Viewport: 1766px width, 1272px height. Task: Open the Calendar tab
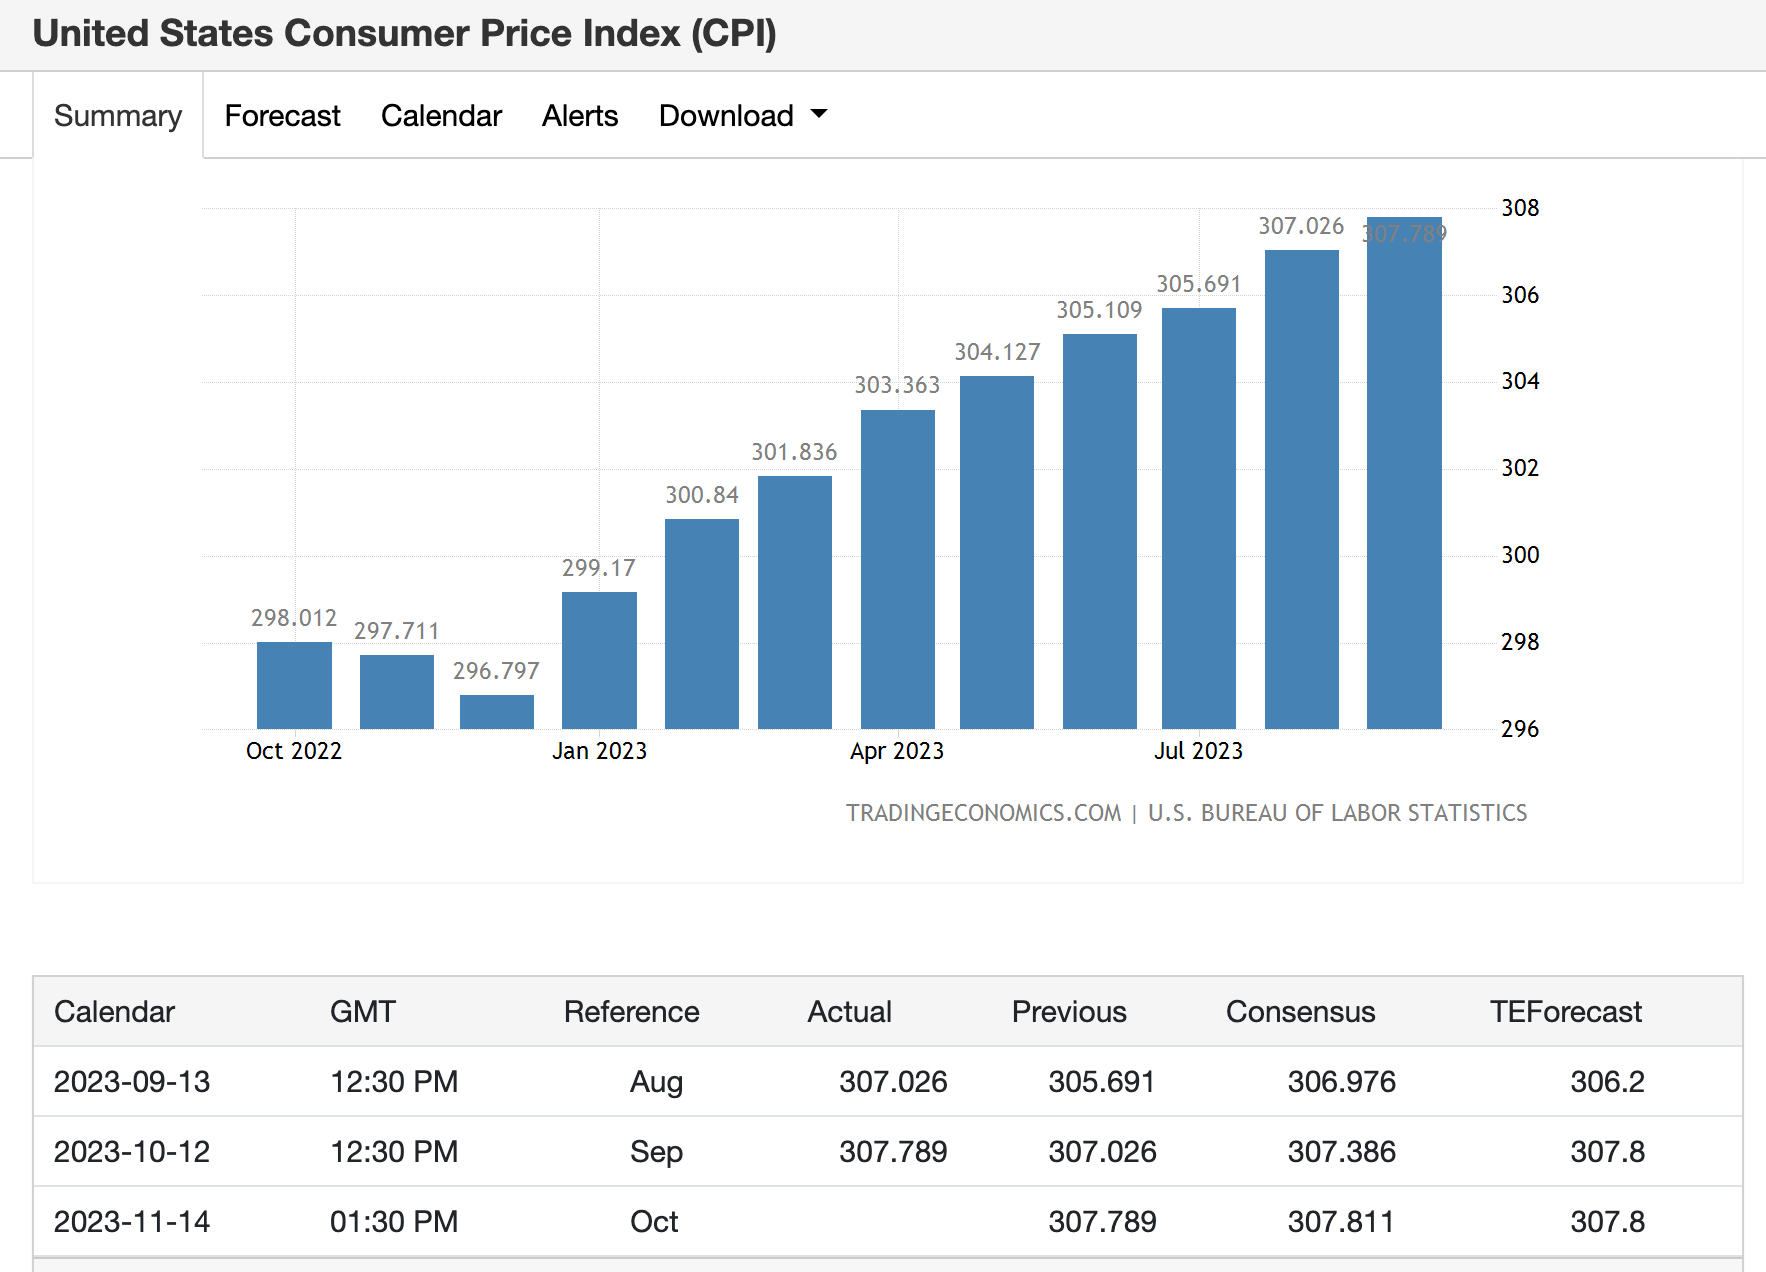pyautogui.click(x=441, y=115)
